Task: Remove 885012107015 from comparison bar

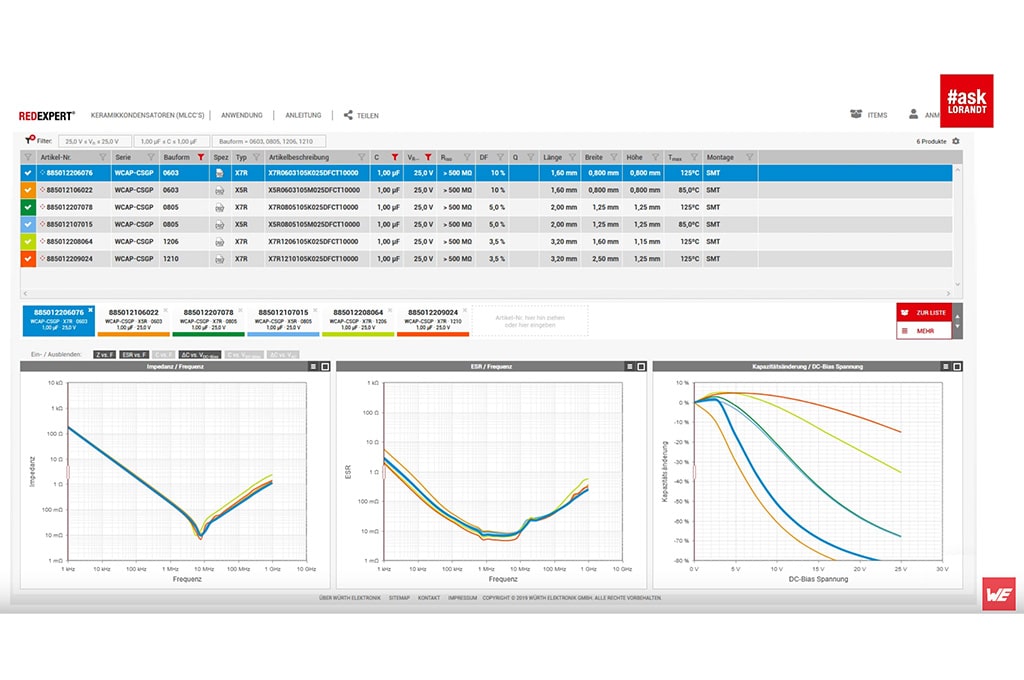Action: tap(315, 310)
